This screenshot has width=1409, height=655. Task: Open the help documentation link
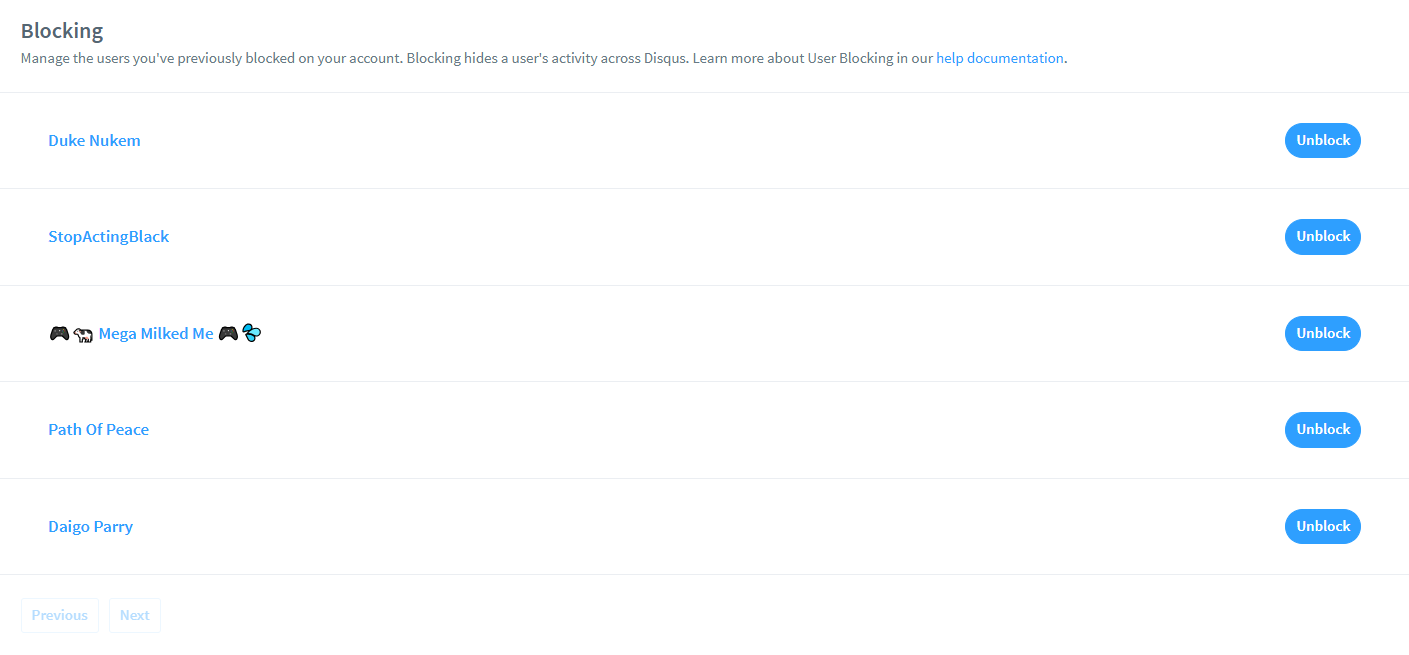[x=999, y=58]
